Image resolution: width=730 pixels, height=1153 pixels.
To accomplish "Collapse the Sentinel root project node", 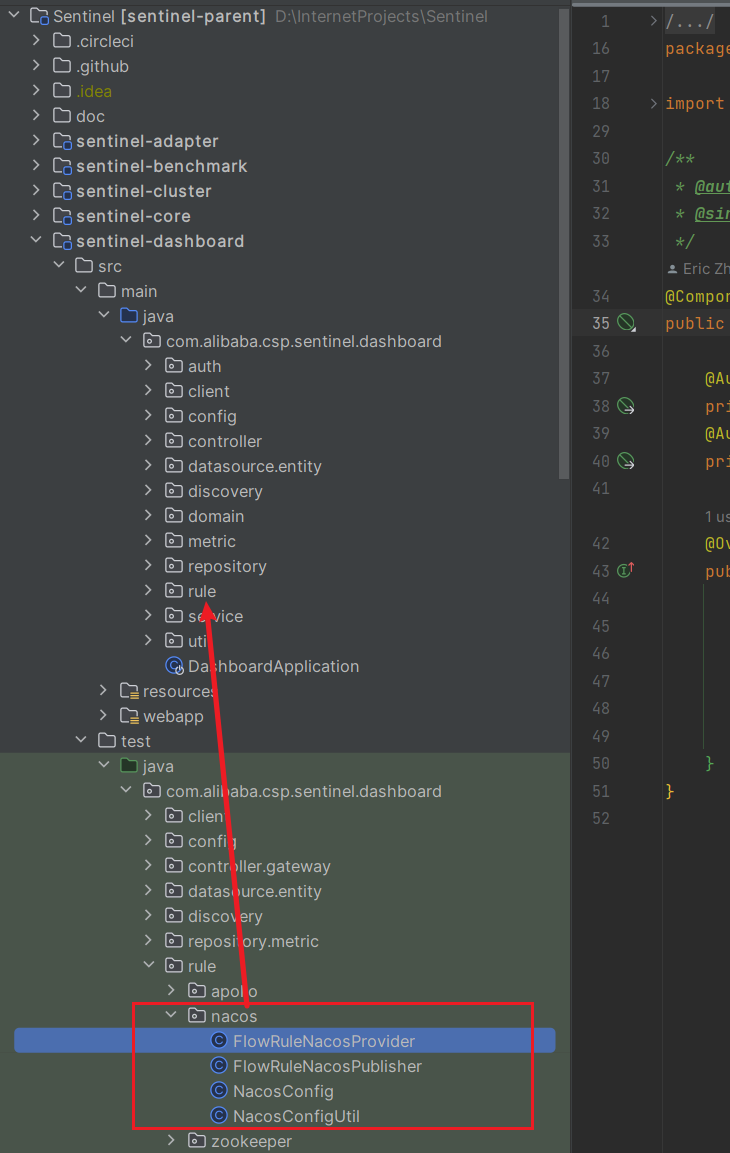I will tap(14, 15).
